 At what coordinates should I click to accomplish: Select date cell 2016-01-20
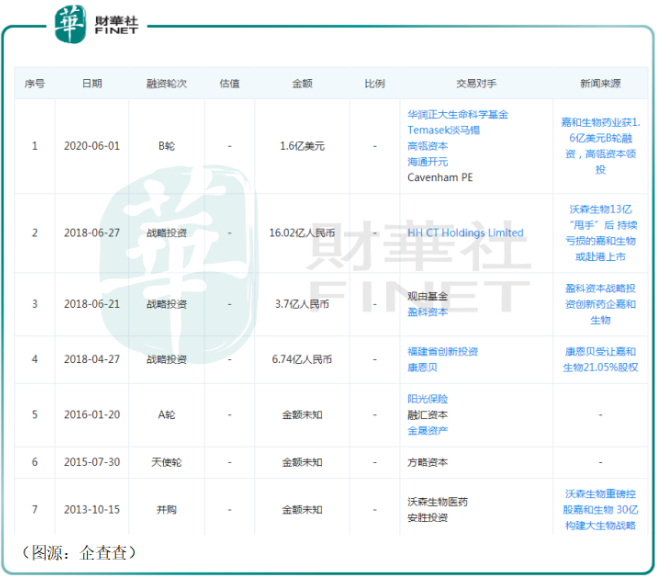[x=92, y=415]
